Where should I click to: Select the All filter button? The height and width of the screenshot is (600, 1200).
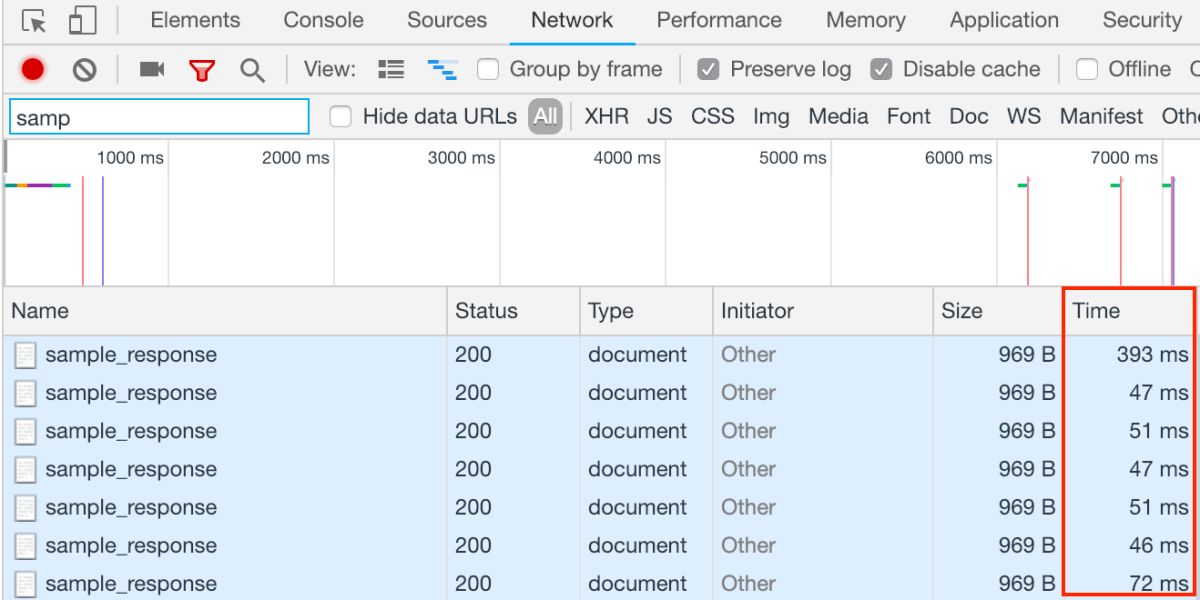[545, 117]
